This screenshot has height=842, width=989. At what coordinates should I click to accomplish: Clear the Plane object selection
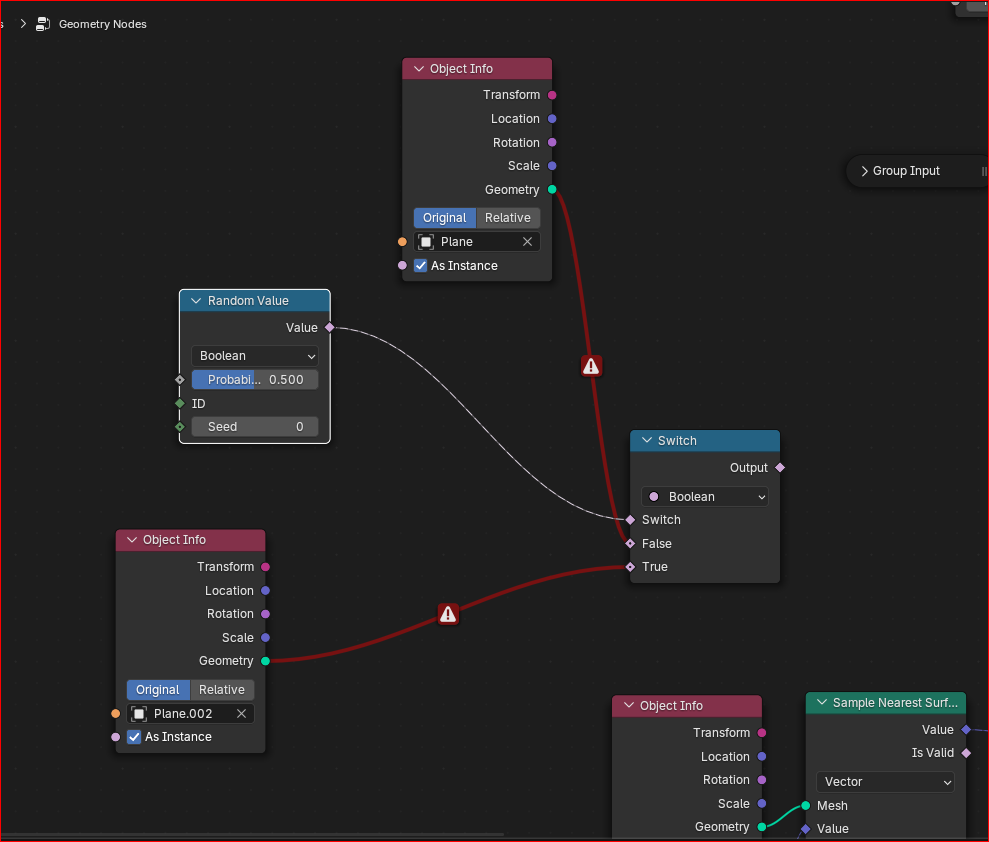coord(527,242)
